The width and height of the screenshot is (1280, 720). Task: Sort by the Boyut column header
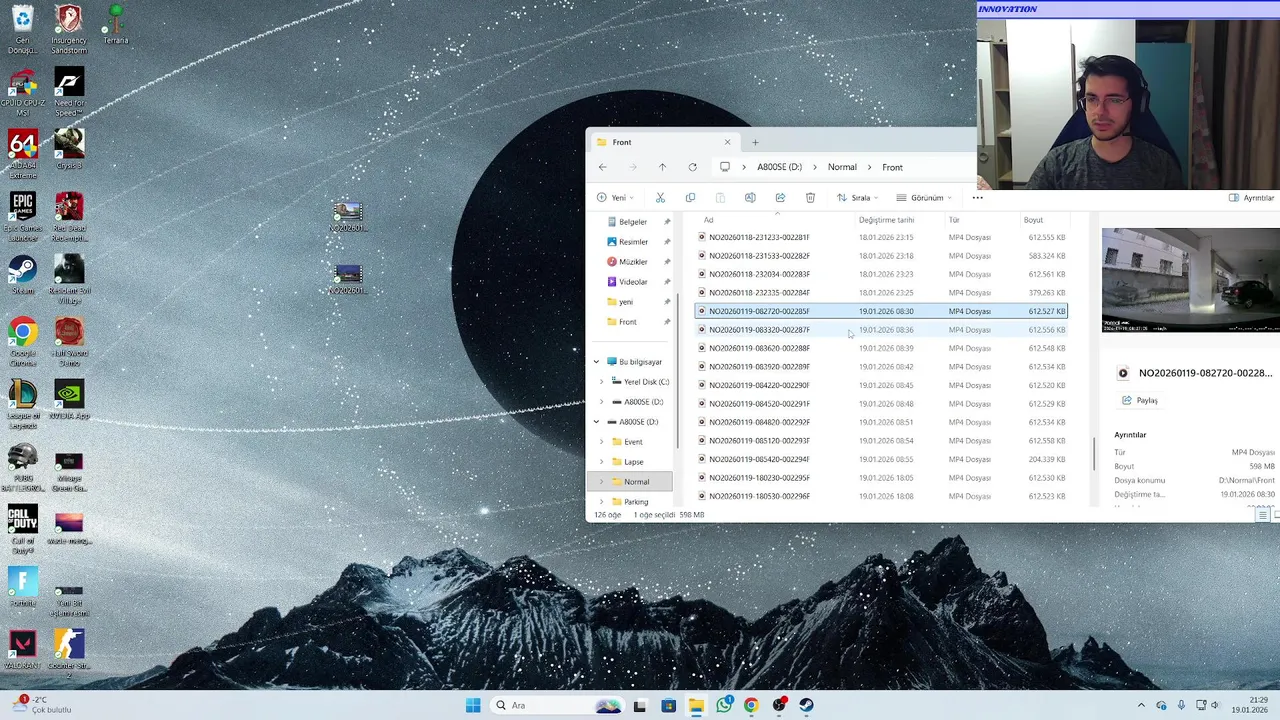click(1033, 220)
